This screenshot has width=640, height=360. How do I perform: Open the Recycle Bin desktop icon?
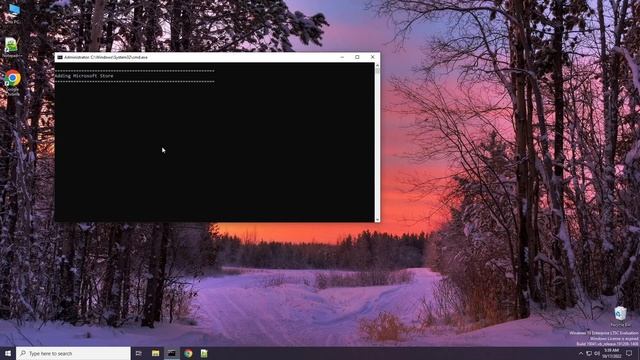click(620, 316)
